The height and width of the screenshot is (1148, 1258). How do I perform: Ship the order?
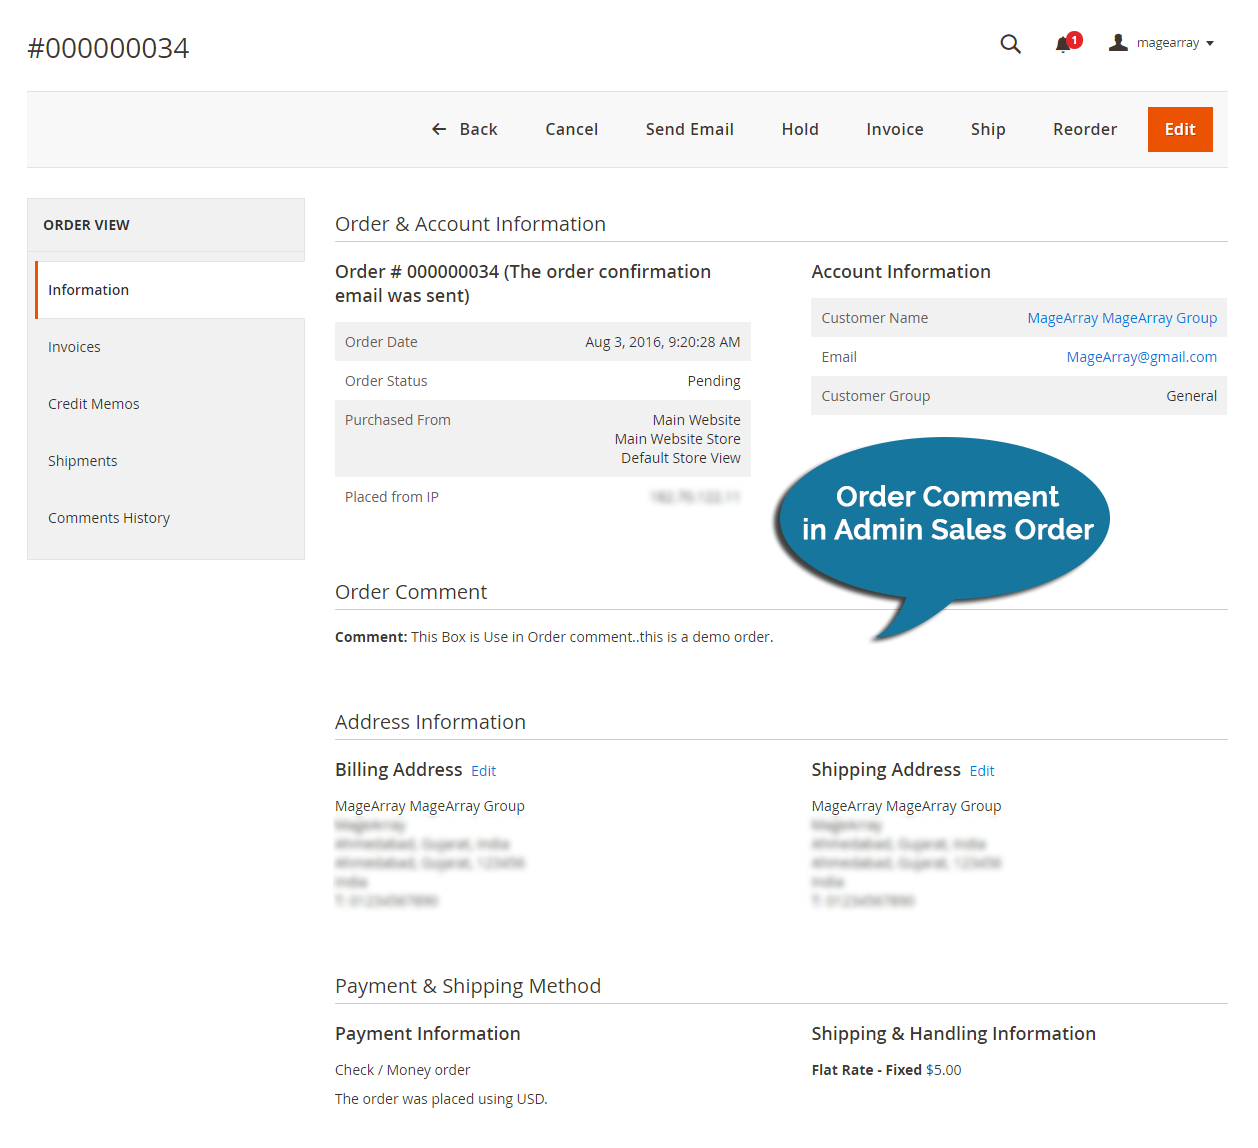988,129
